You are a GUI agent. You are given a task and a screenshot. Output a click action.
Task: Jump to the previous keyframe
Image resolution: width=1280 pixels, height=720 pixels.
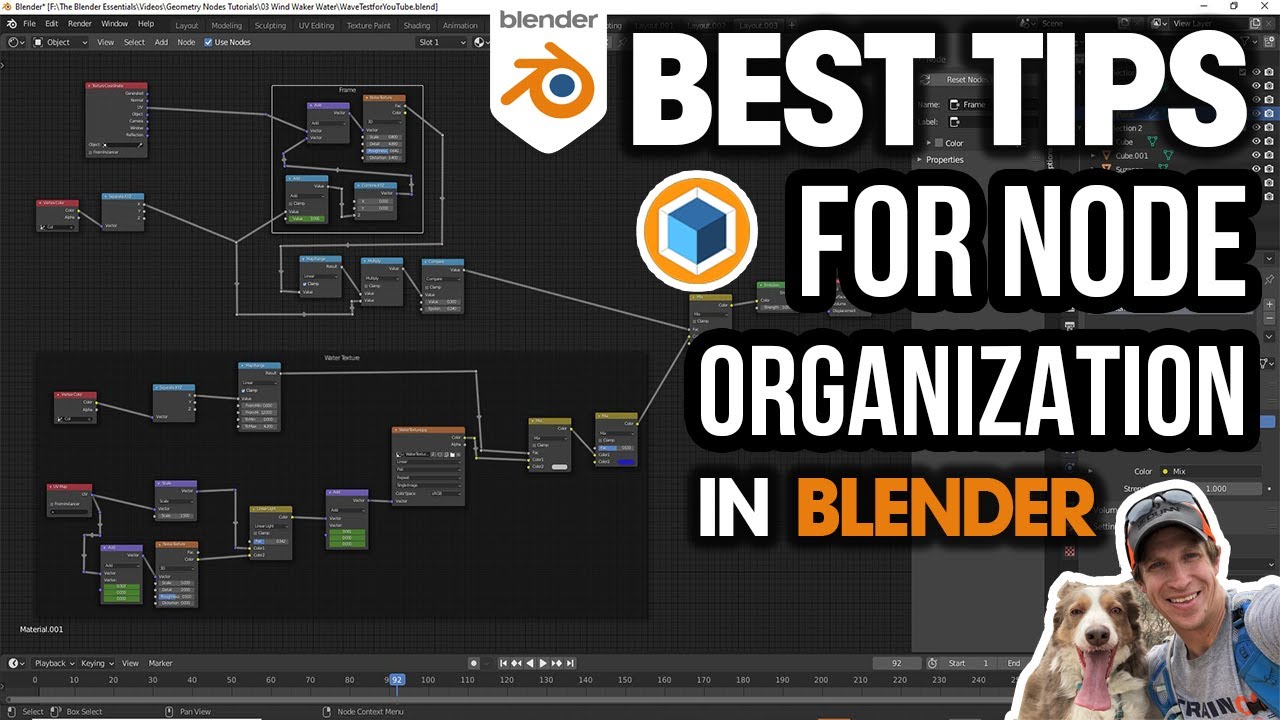pyautogui.click(x=517, y=663)
